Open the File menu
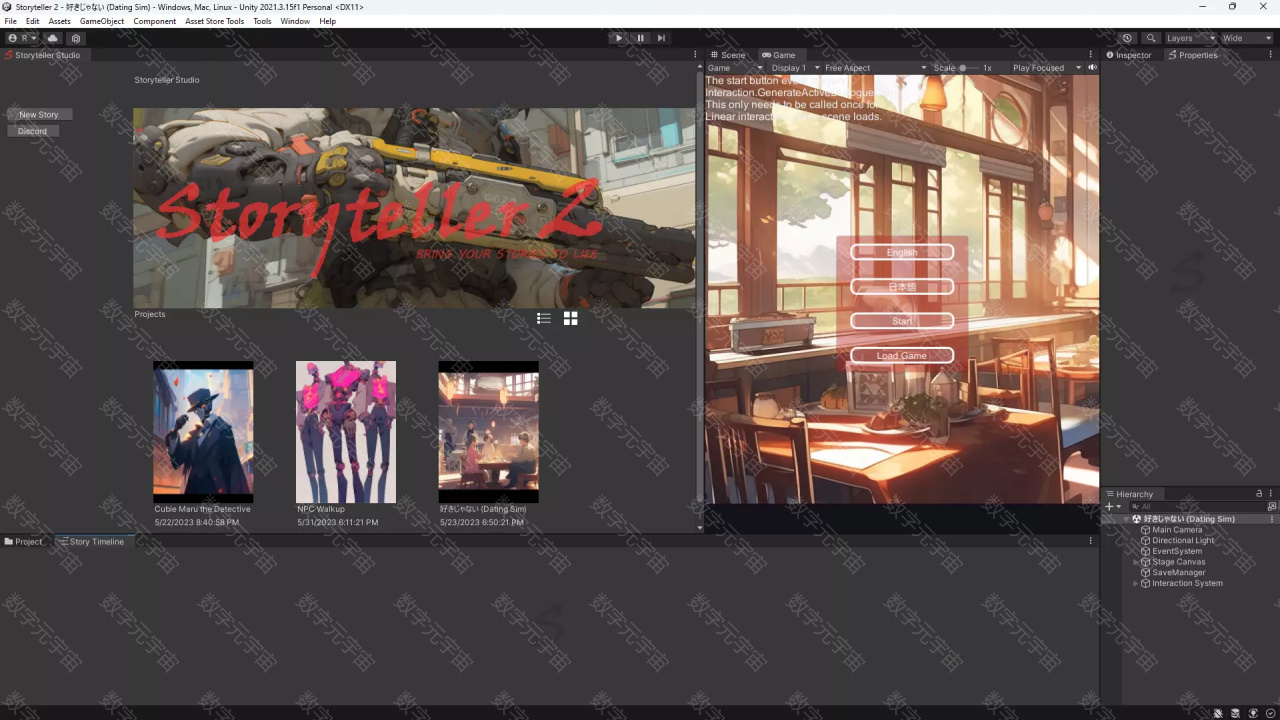This screenshot has height=720, width=1280. tap(11, 21)
